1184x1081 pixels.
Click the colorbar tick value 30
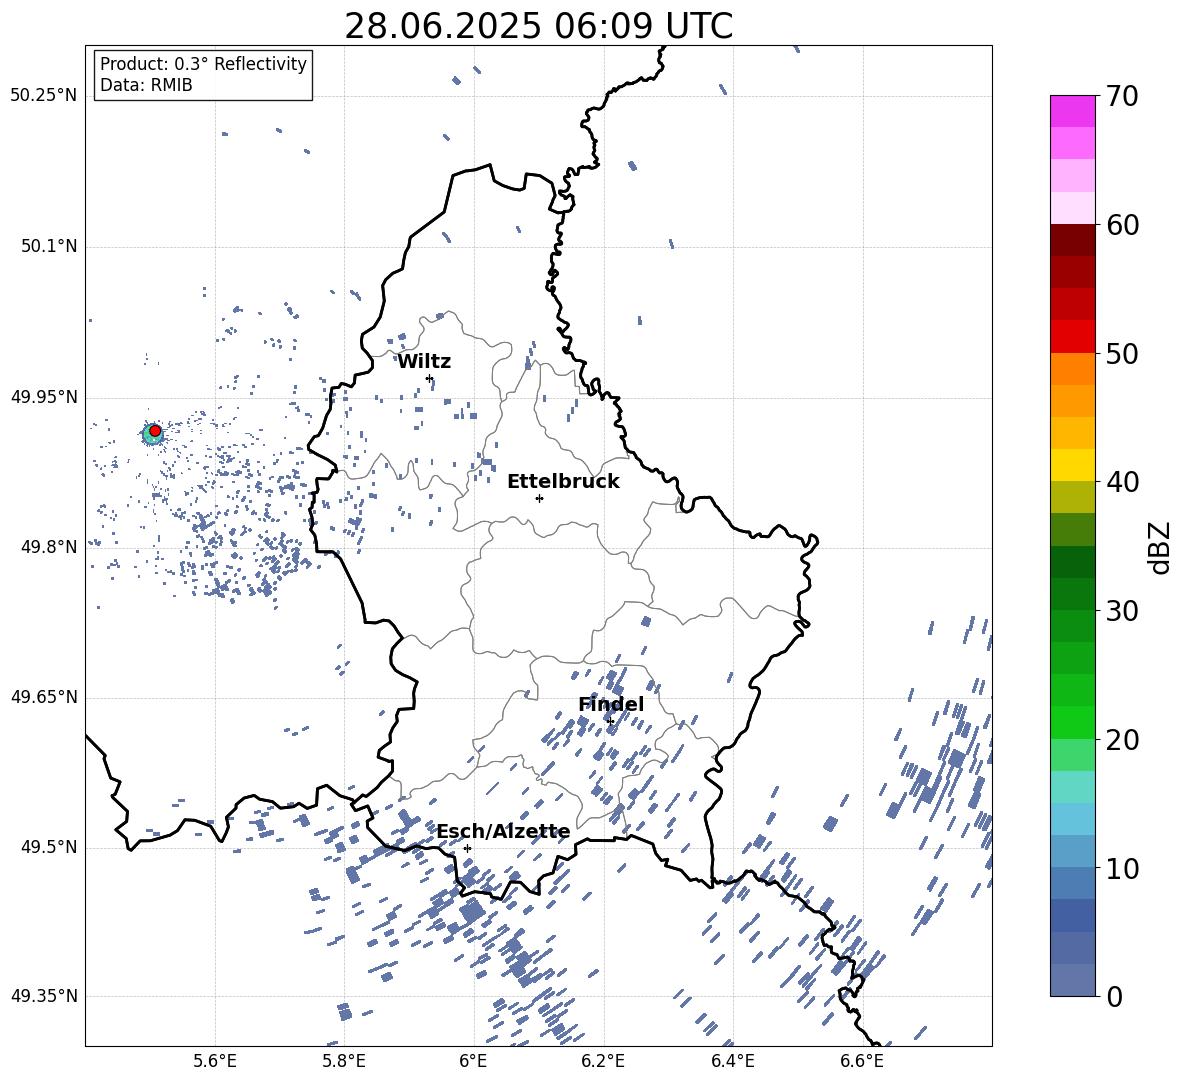(1122, 611)
